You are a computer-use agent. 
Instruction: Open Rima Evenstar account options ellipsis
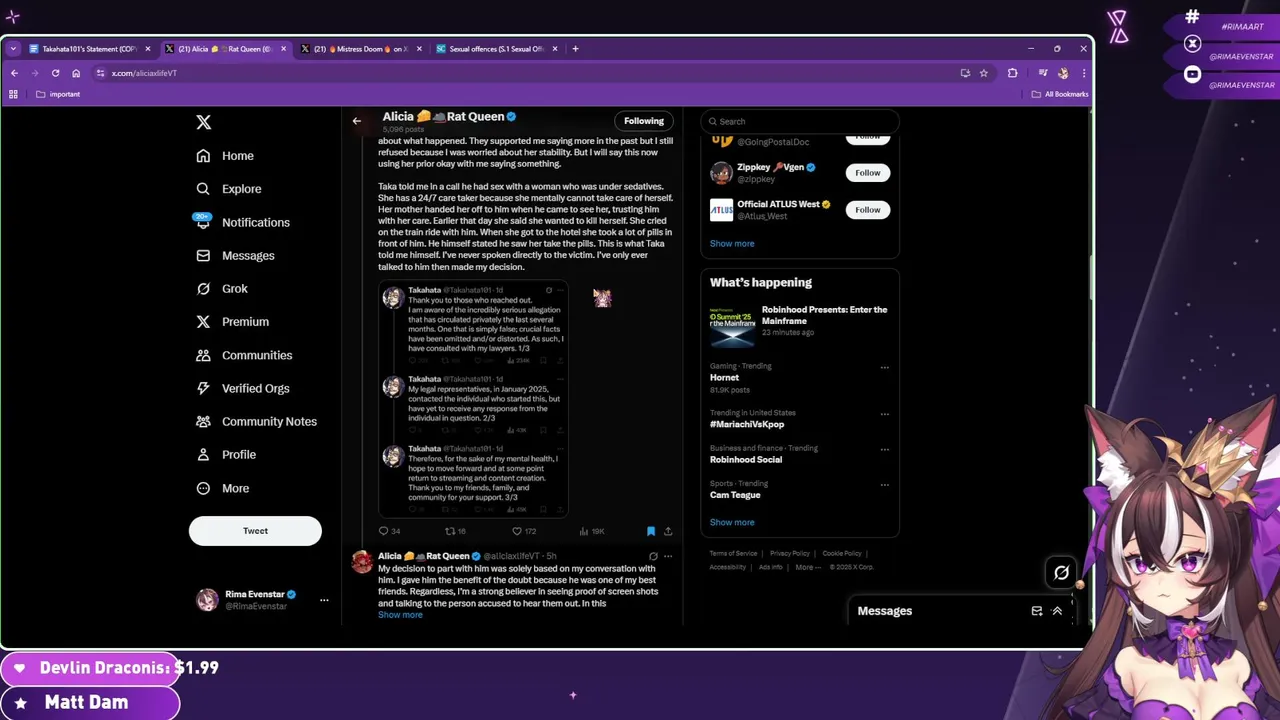324,600
